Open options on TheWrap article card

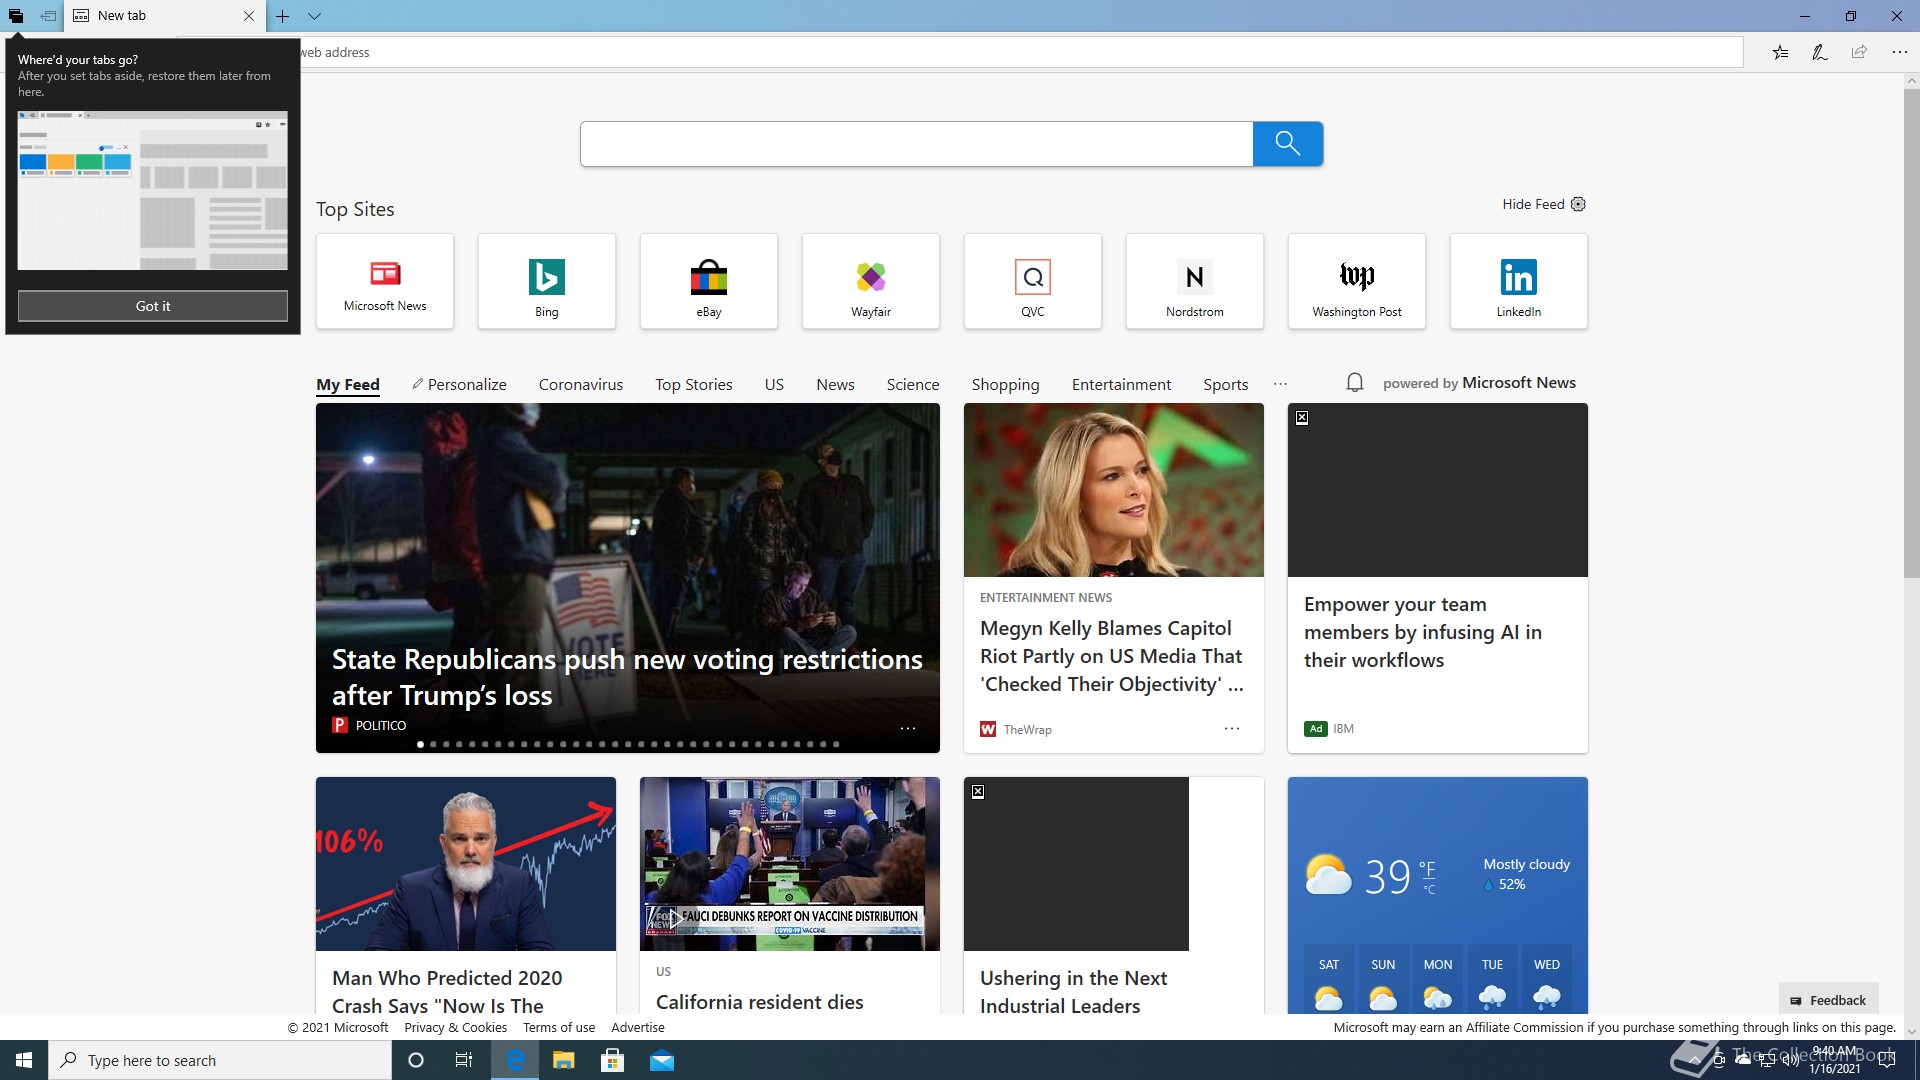[x=1232, y=729]
